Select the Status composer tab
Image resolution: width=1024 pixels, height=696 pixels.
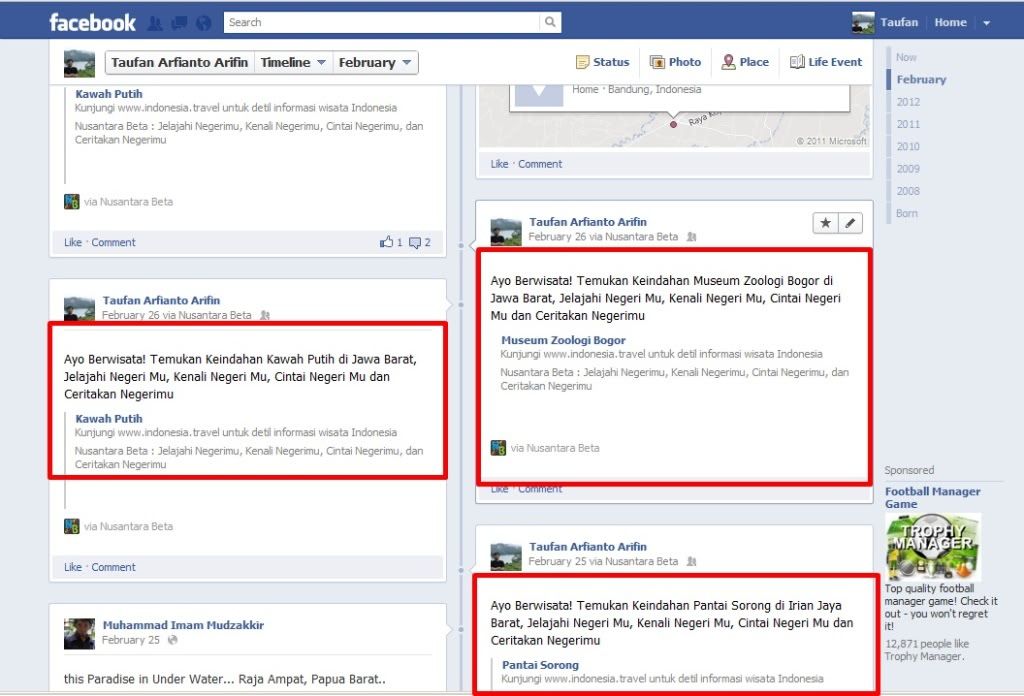click(x=603, y=62)
